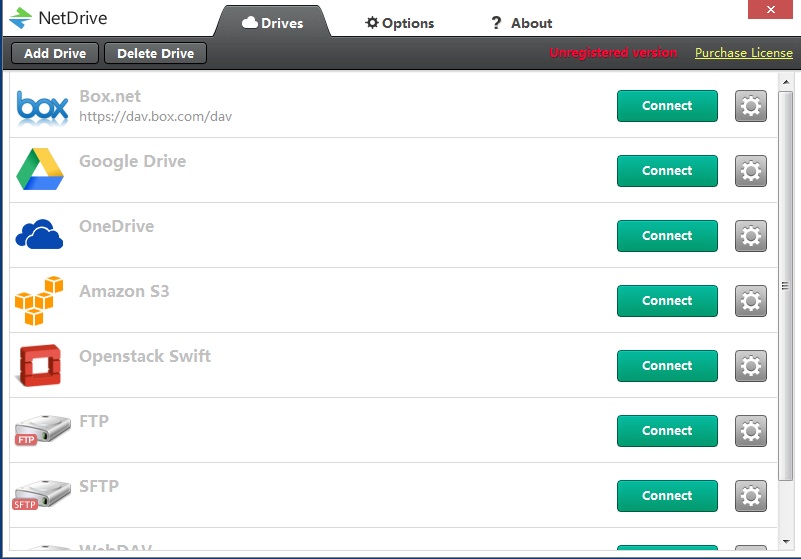Screen dimensions: 801x559
Task: Select the https://dav.box.com/dav URL text
Action: (x=155, y=117)
